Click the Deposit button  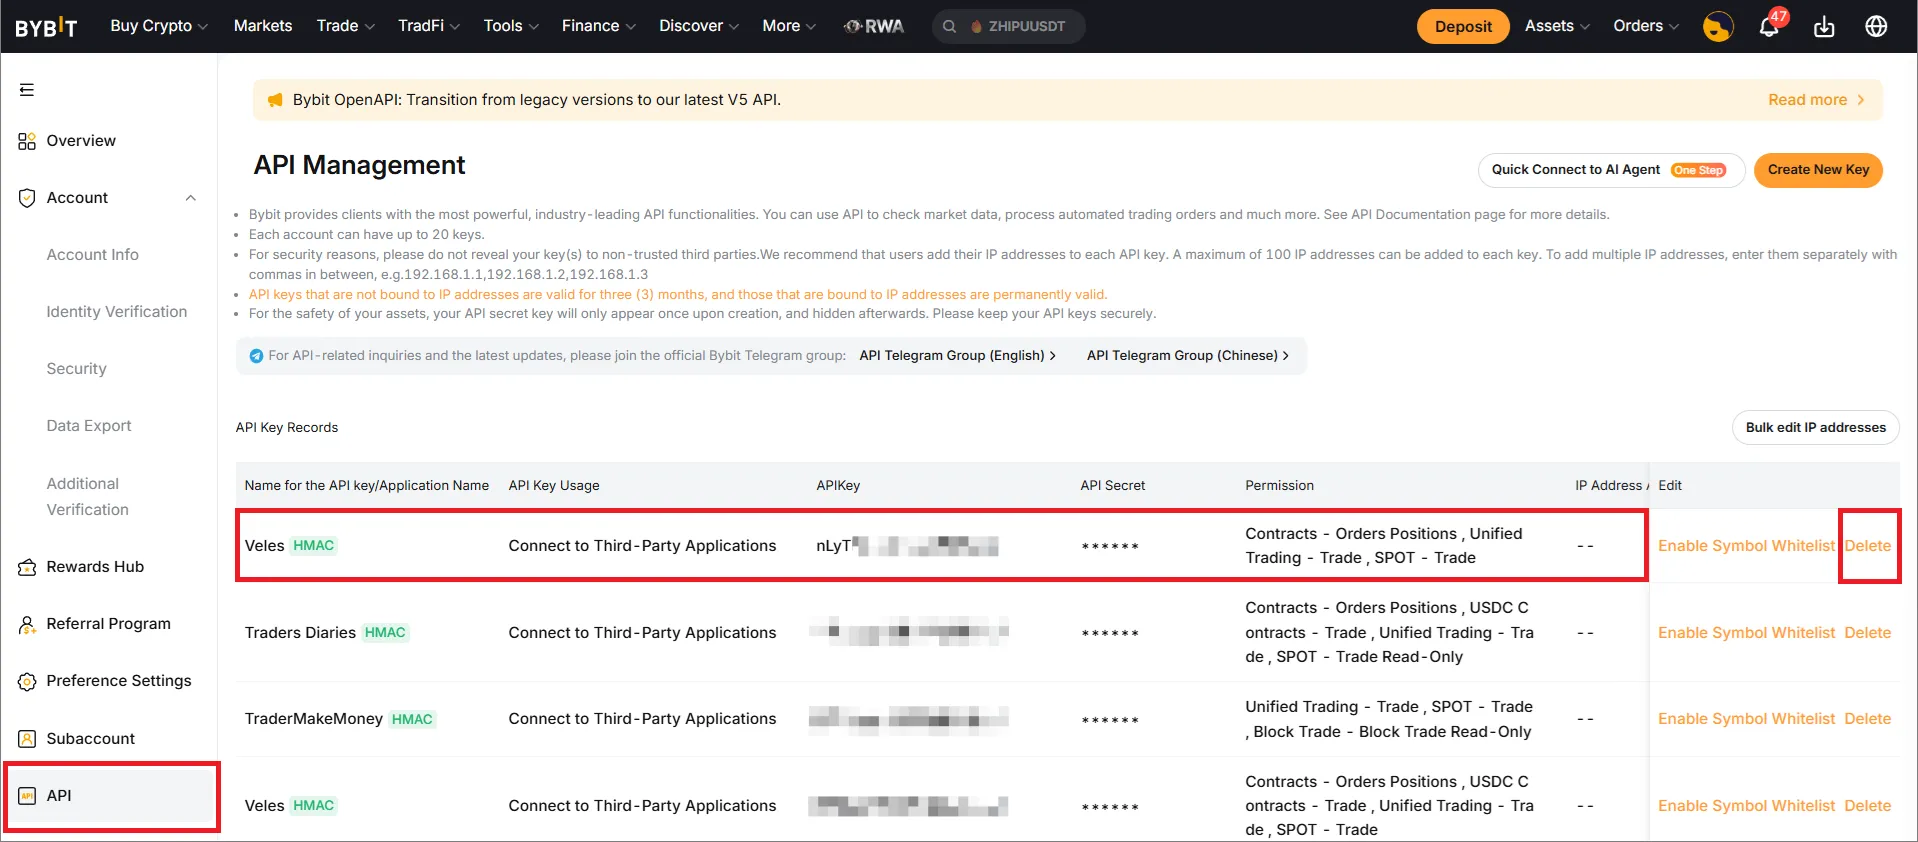[1463, 27]
